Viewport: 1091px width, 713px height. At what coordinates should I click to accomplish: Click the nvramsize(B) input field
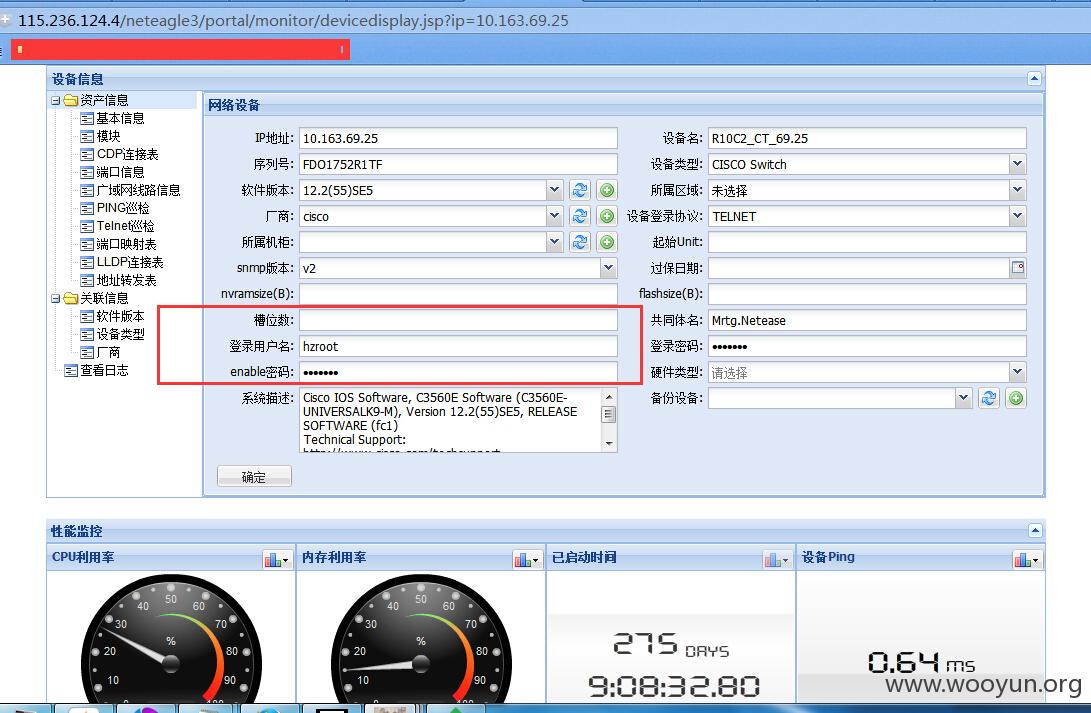click(458, 294)
